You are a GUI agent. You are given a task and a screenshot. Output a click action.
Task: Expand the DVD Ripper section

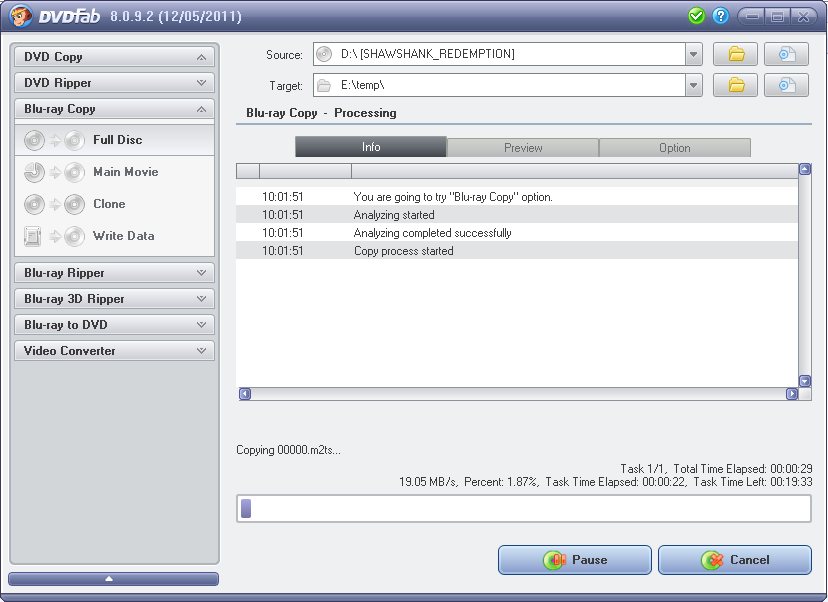(114, 83)
